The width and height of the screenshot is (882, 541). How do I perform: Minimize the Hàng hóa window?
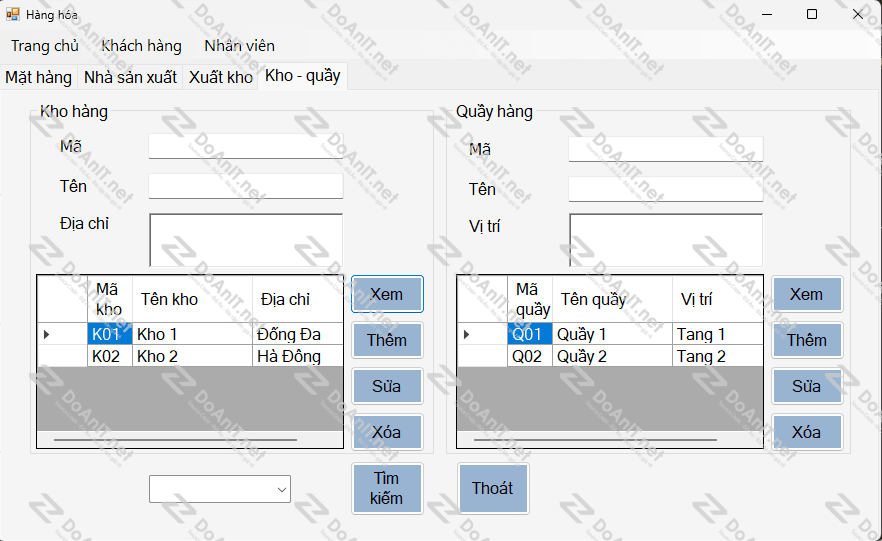767,14
